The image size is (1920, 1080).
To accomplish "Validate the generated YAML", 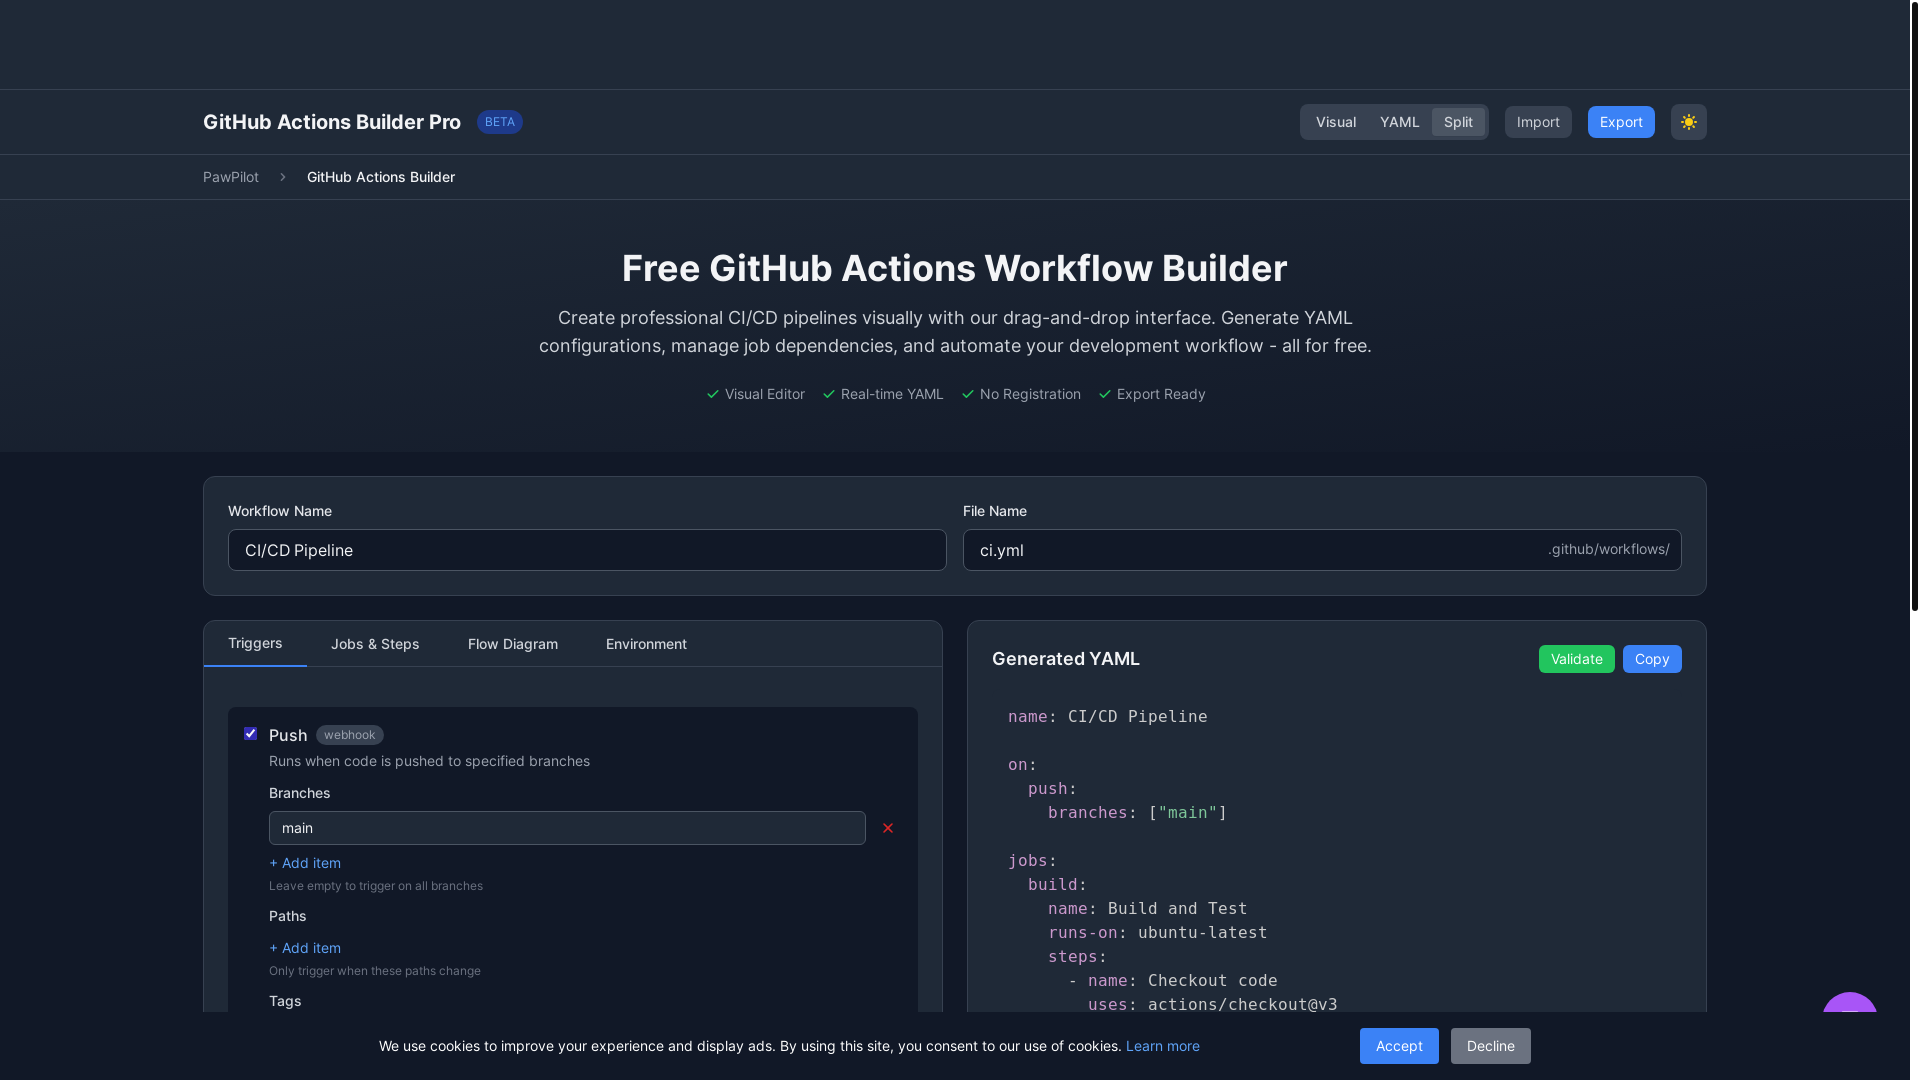I will click(1576, 659).
